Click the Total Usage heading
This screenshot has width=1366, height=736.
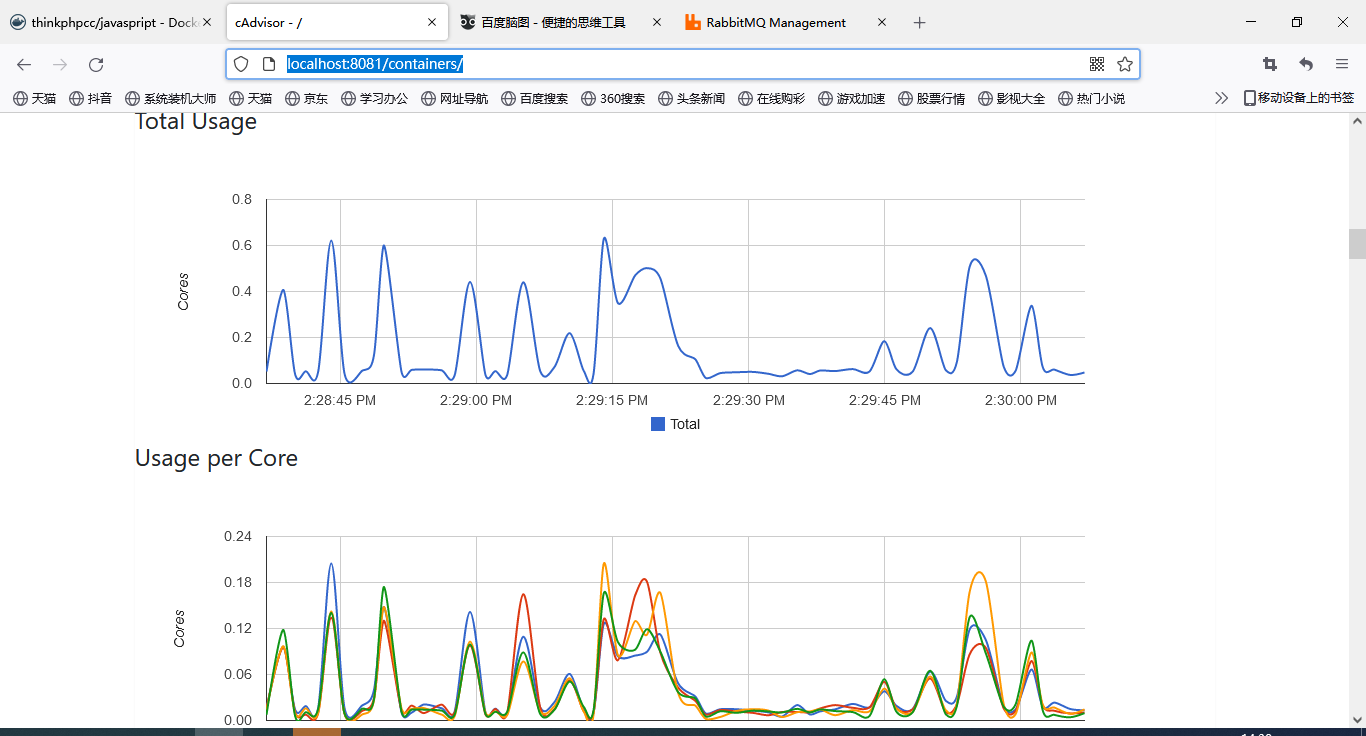coord(196,122)
